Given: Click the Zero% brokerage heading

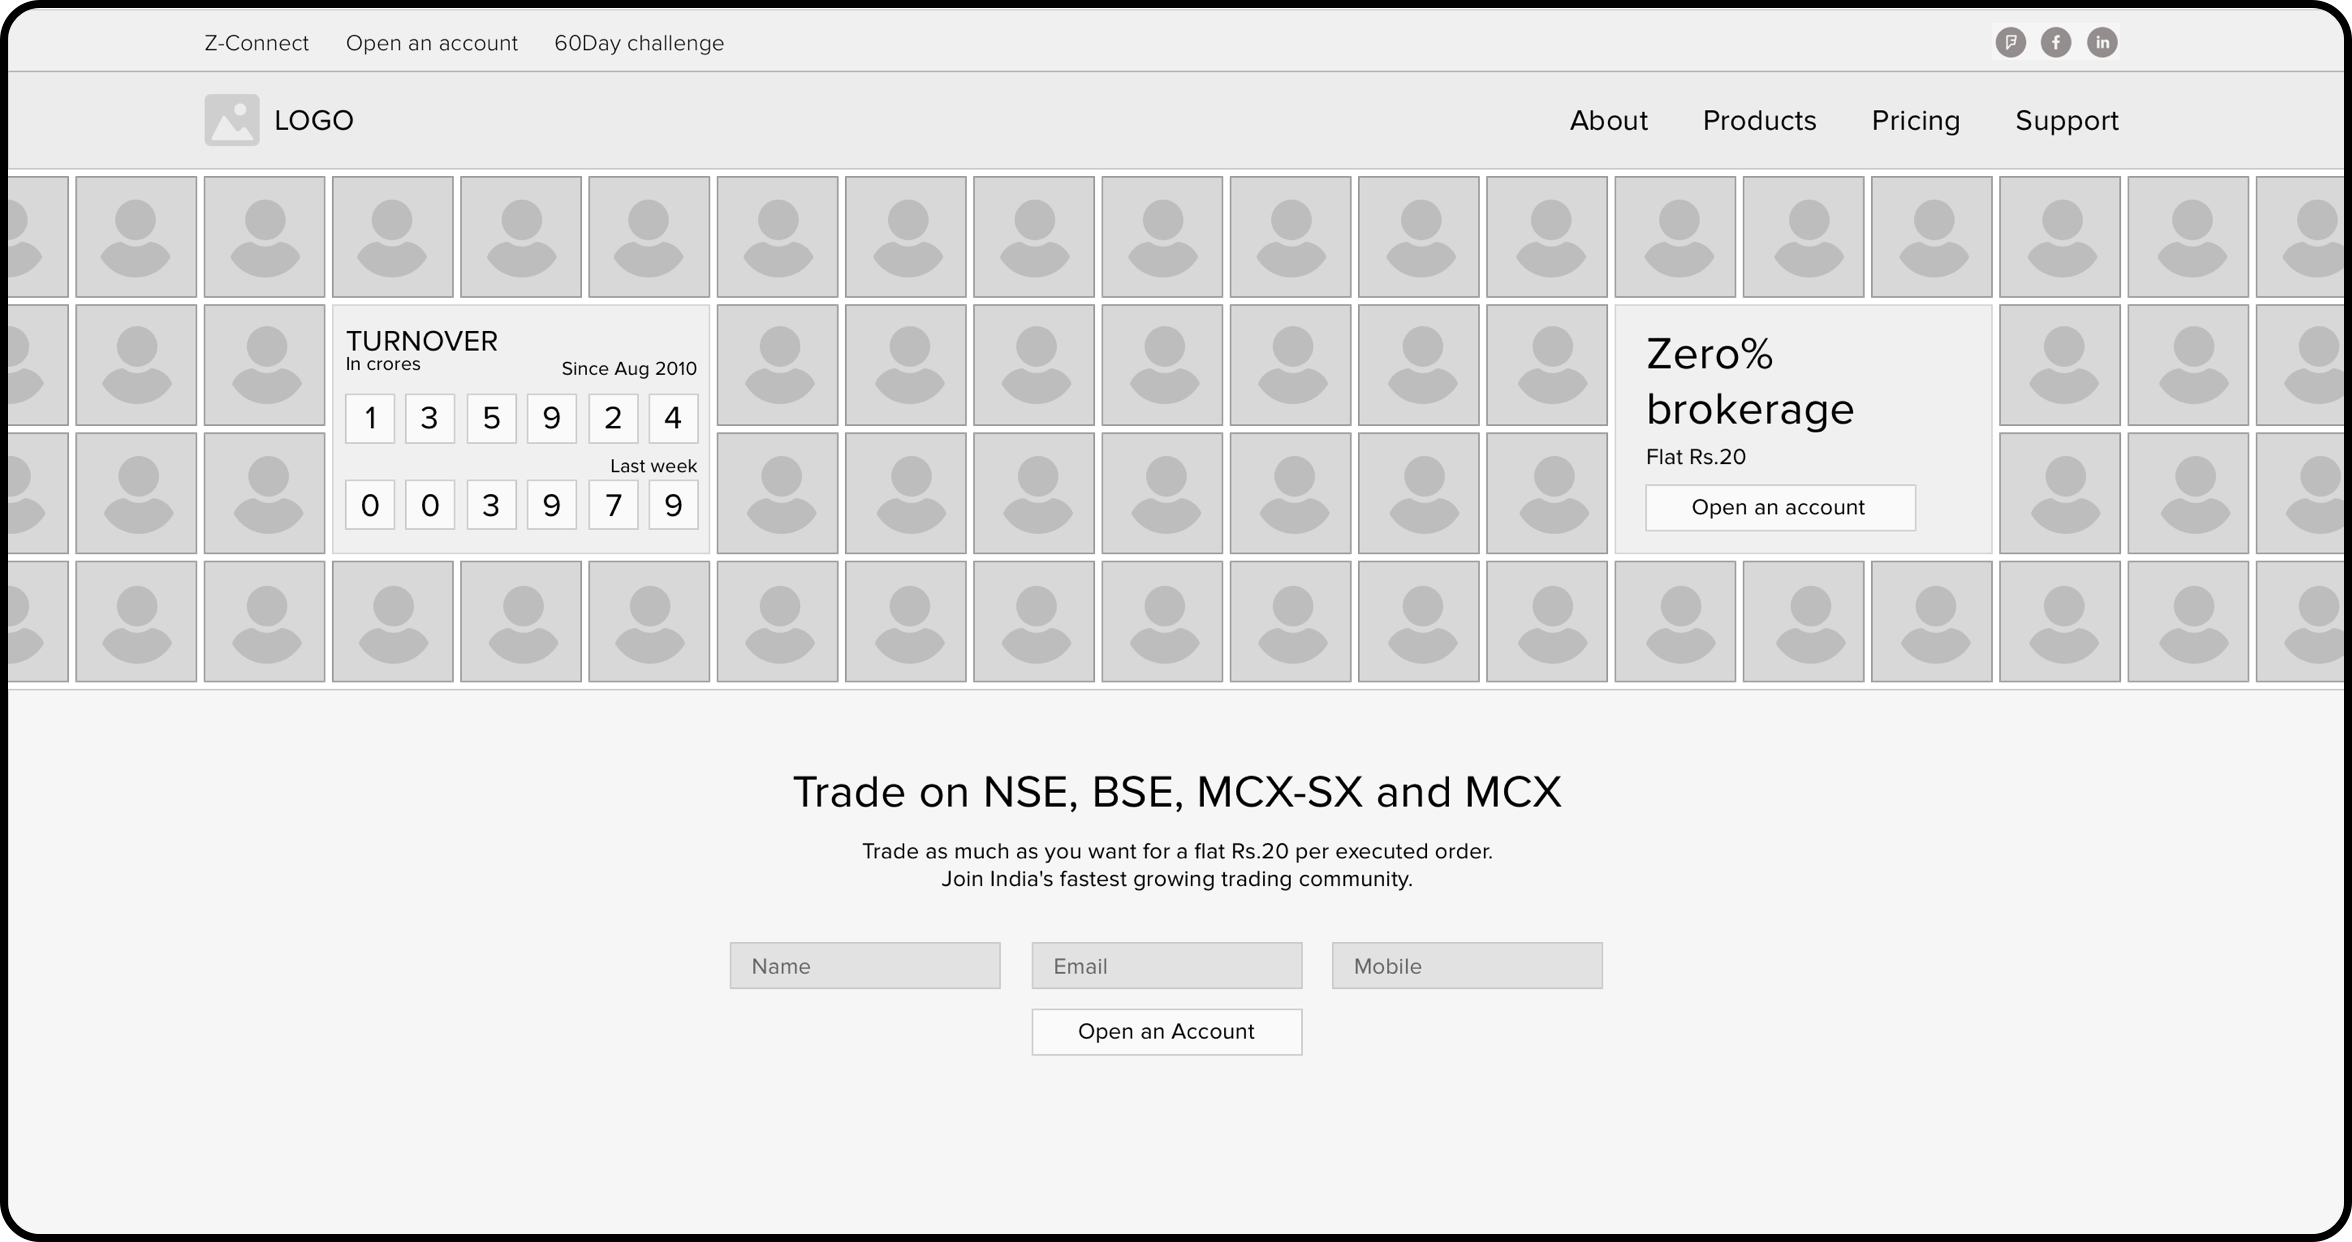Looking at the screenshot, I should coord(1749,381).
